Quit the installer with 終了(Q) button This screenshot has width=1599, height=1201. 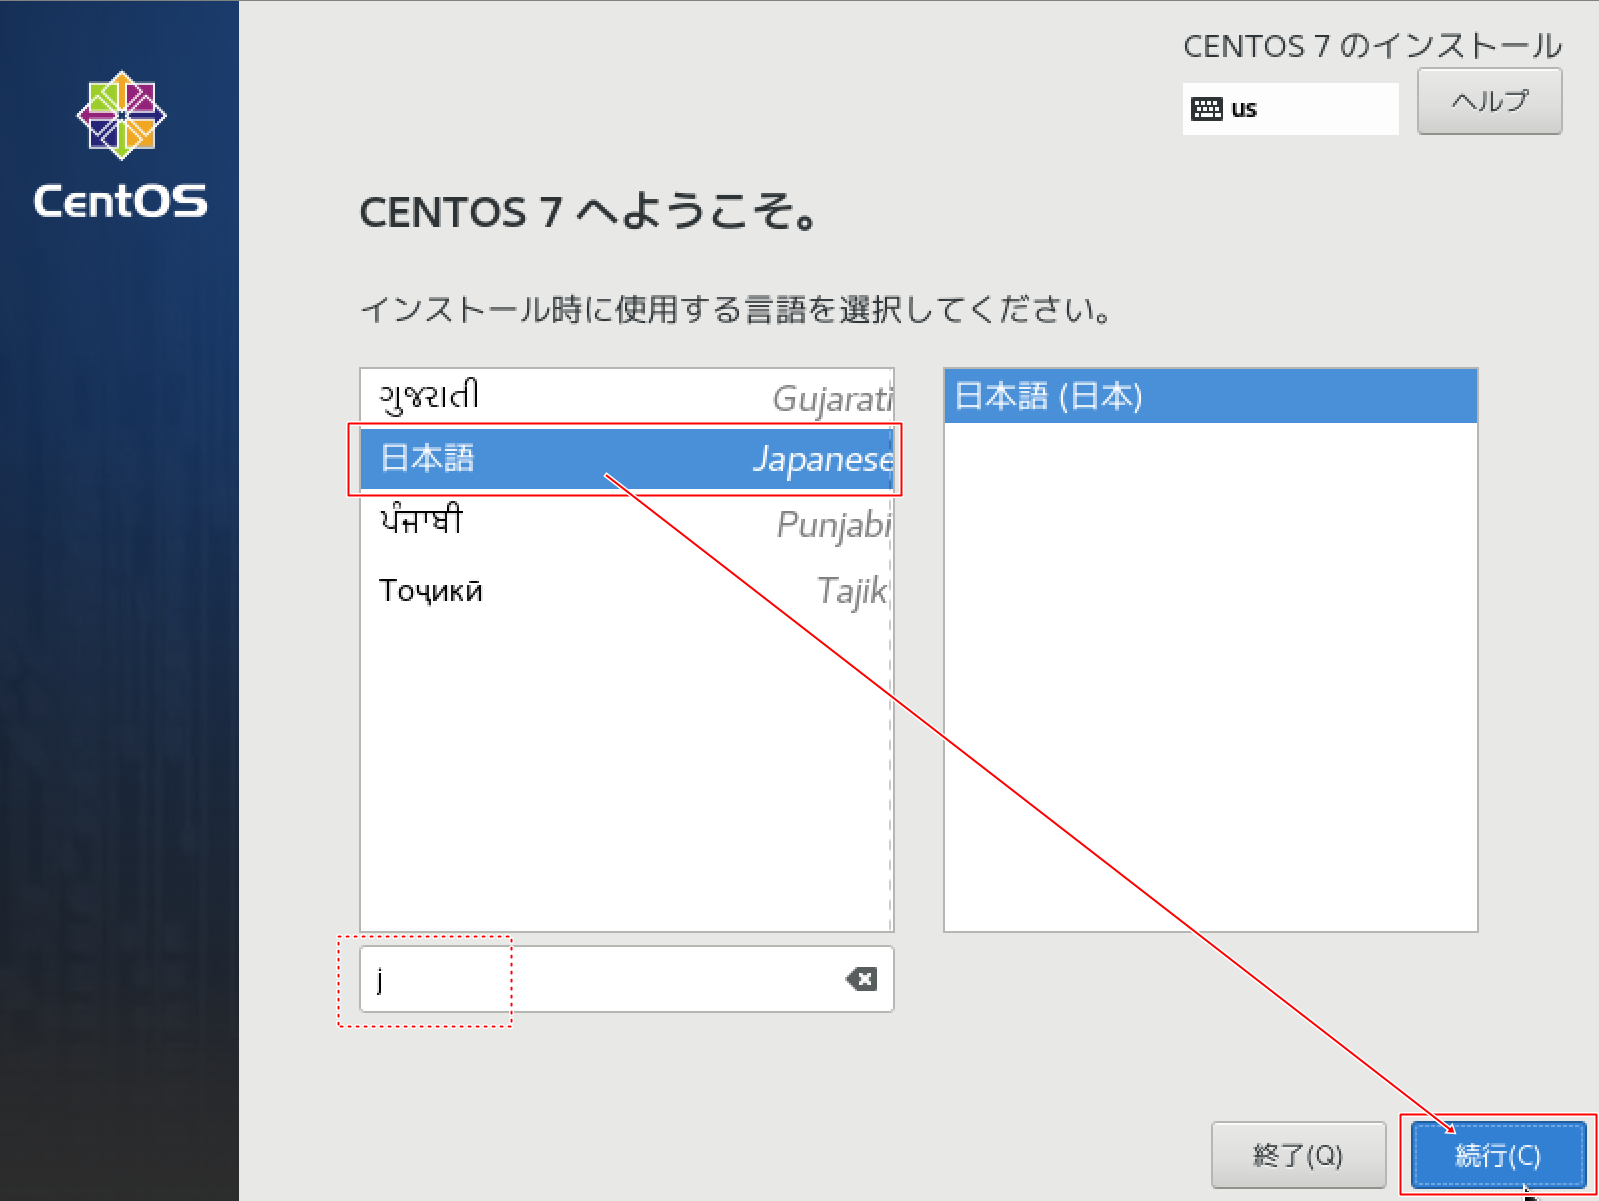coord(1298,1155)
